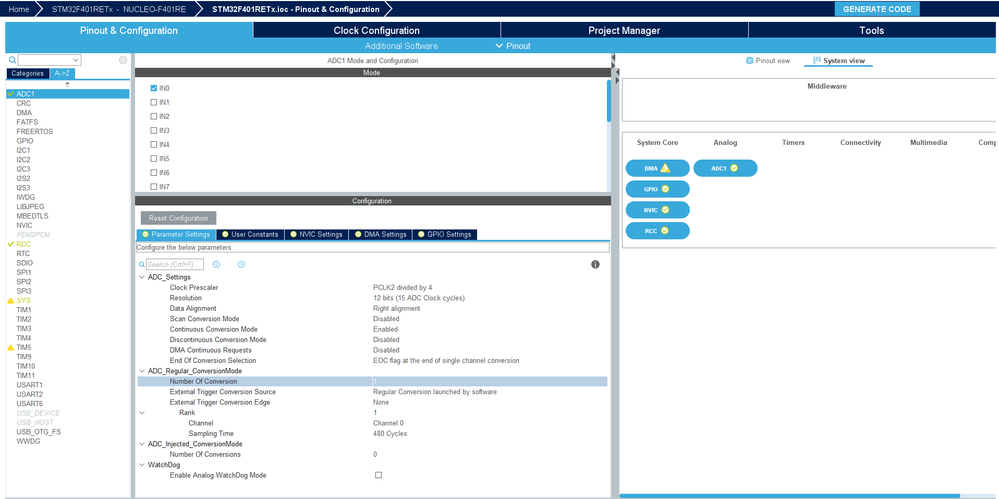Click the parameter search field

coord(175,264)
